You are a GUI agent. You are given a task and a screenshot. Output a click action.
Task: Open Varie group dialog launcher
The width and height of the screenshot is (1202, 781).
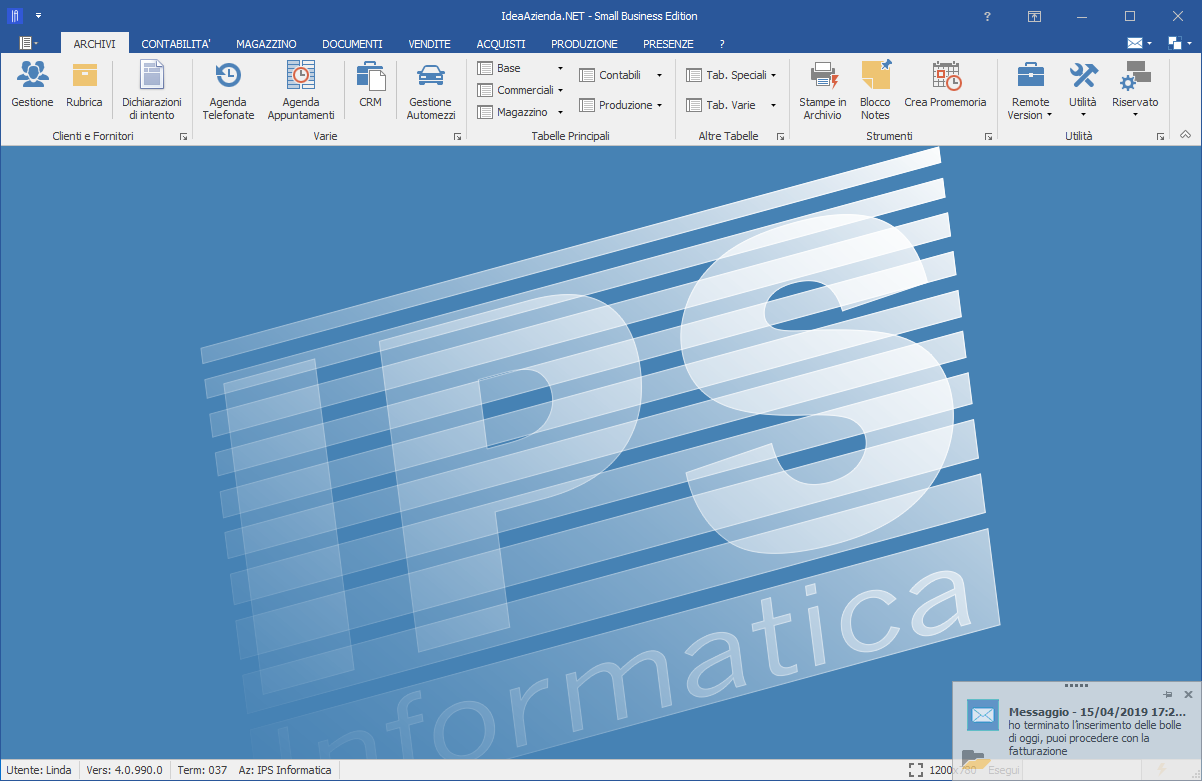click(457, 136)
